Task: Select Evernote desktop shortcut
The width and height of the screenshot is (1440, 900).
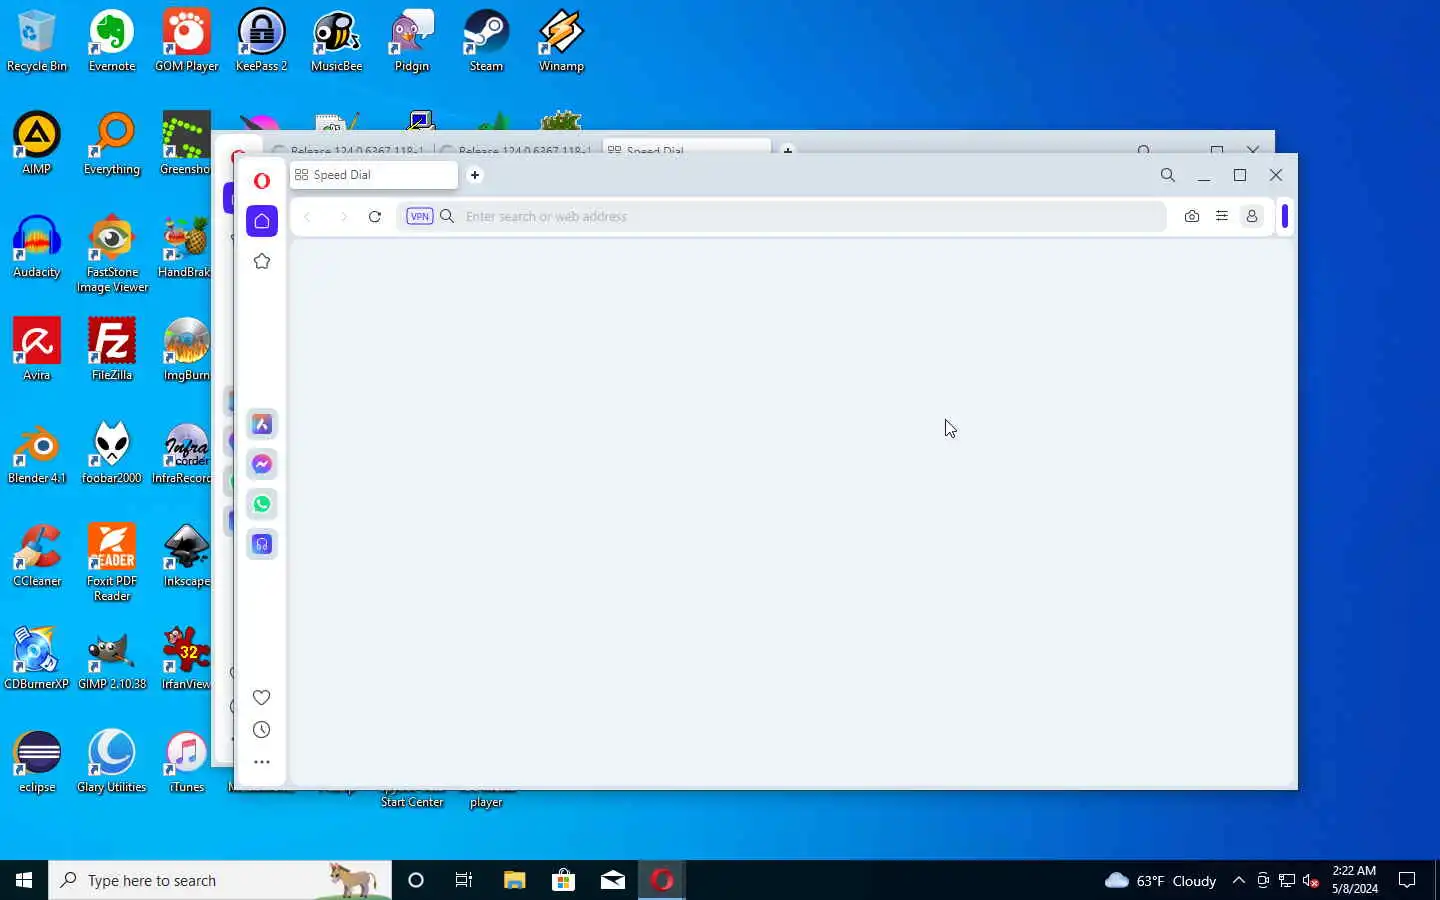Action: 112,41
